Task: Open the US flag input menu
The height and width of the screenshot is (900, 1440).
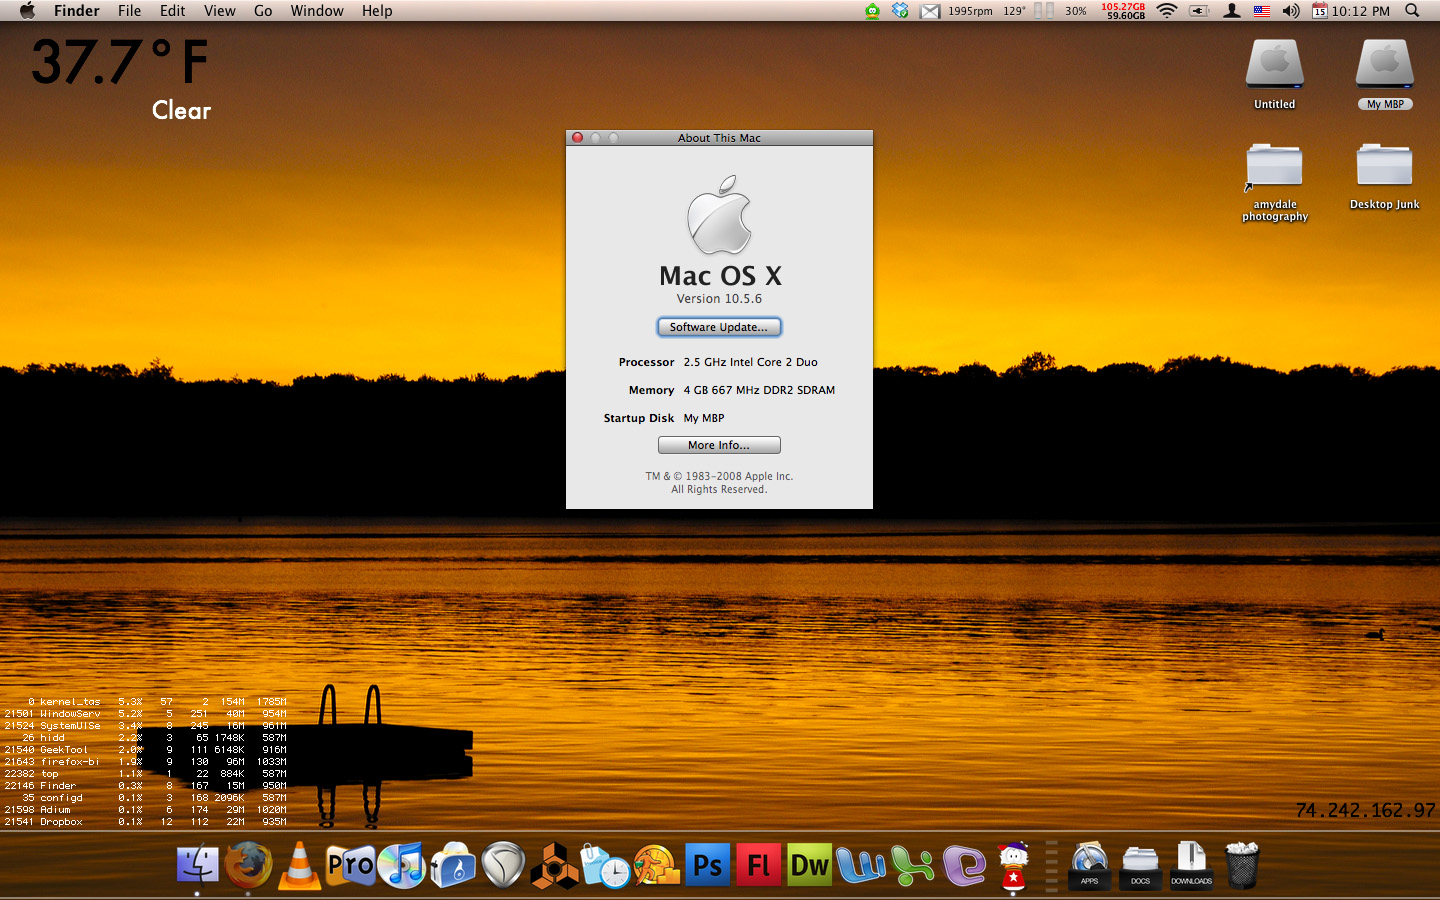Action: (1262, 11)
